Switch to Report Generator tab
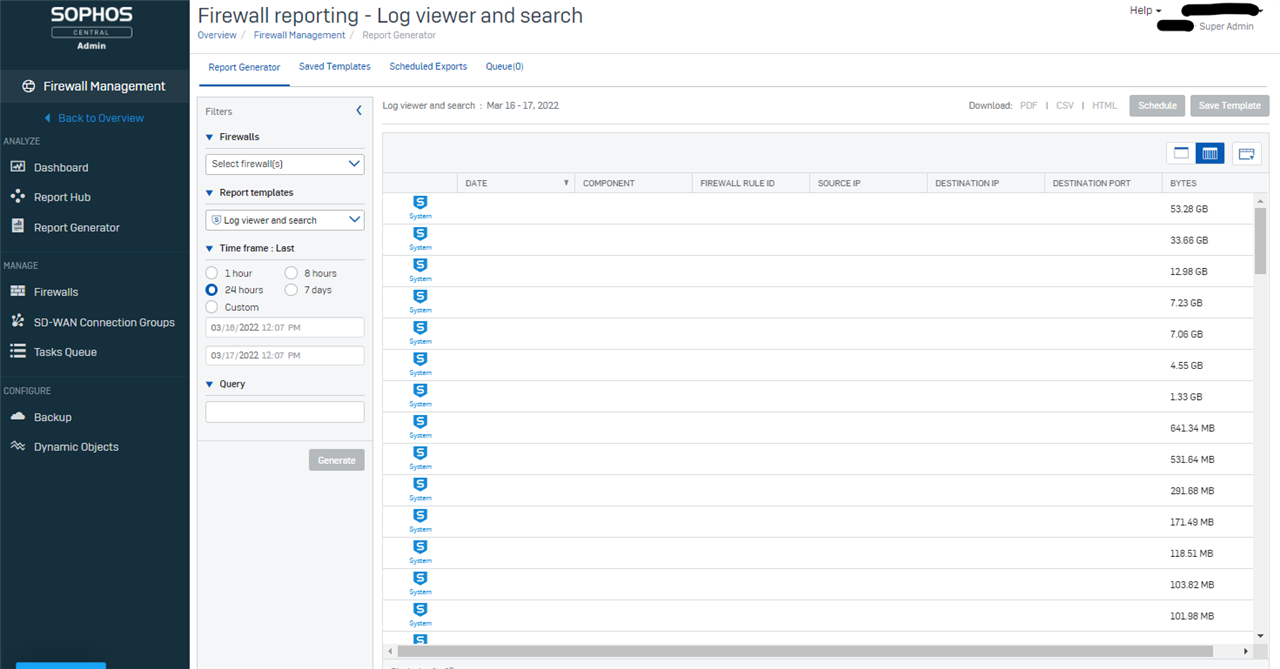 244,67
